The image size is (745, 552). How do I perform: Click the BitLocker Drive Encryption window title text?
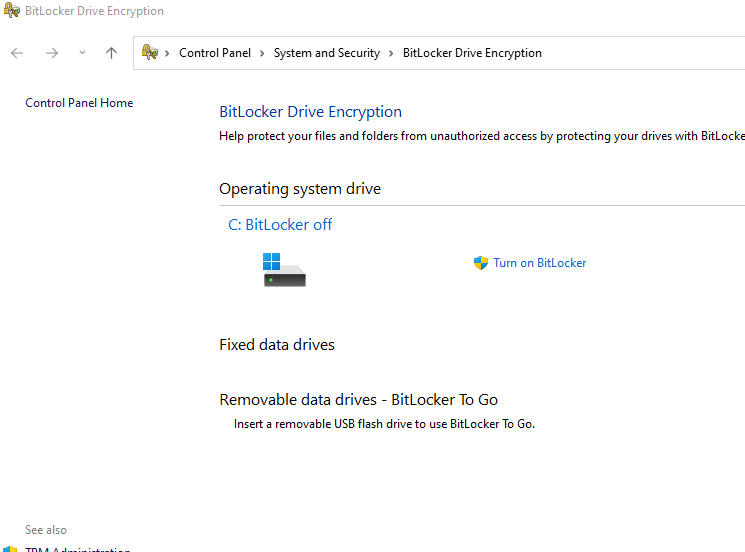[x=94, y=10]
